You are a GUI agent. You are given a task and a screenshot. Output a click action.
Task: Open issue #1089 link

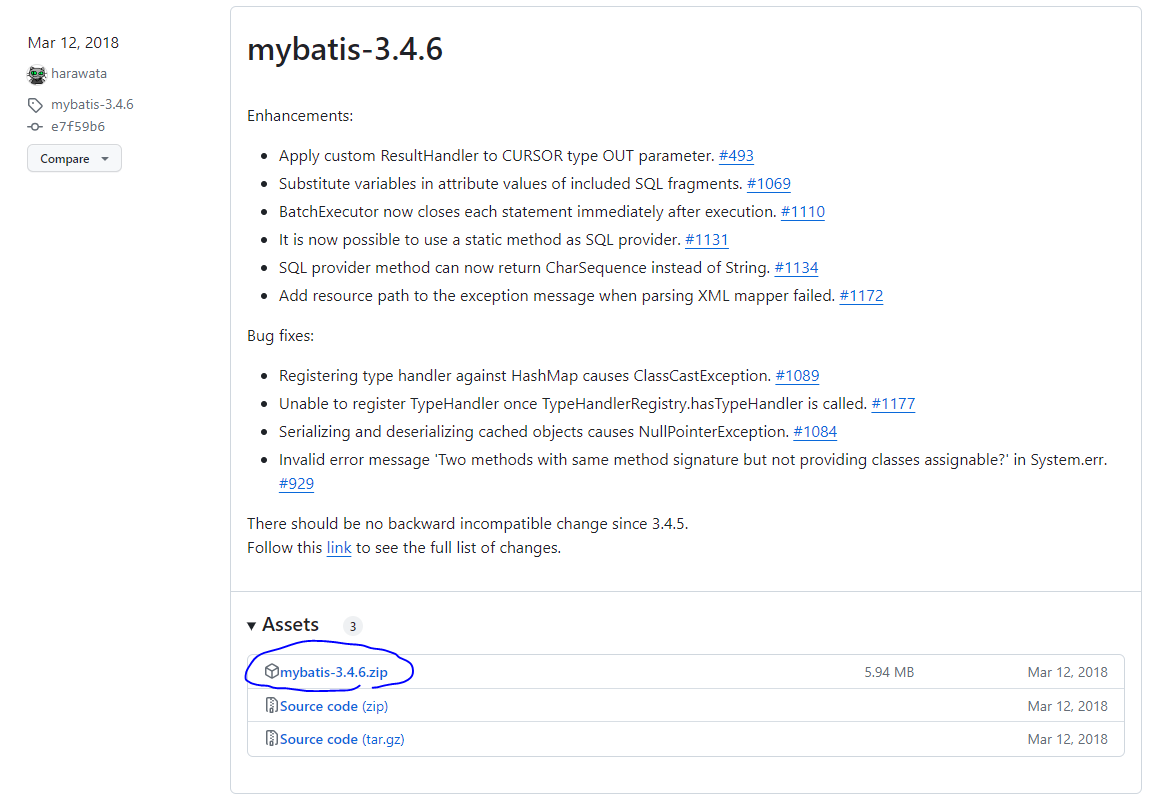coord(797,376)
